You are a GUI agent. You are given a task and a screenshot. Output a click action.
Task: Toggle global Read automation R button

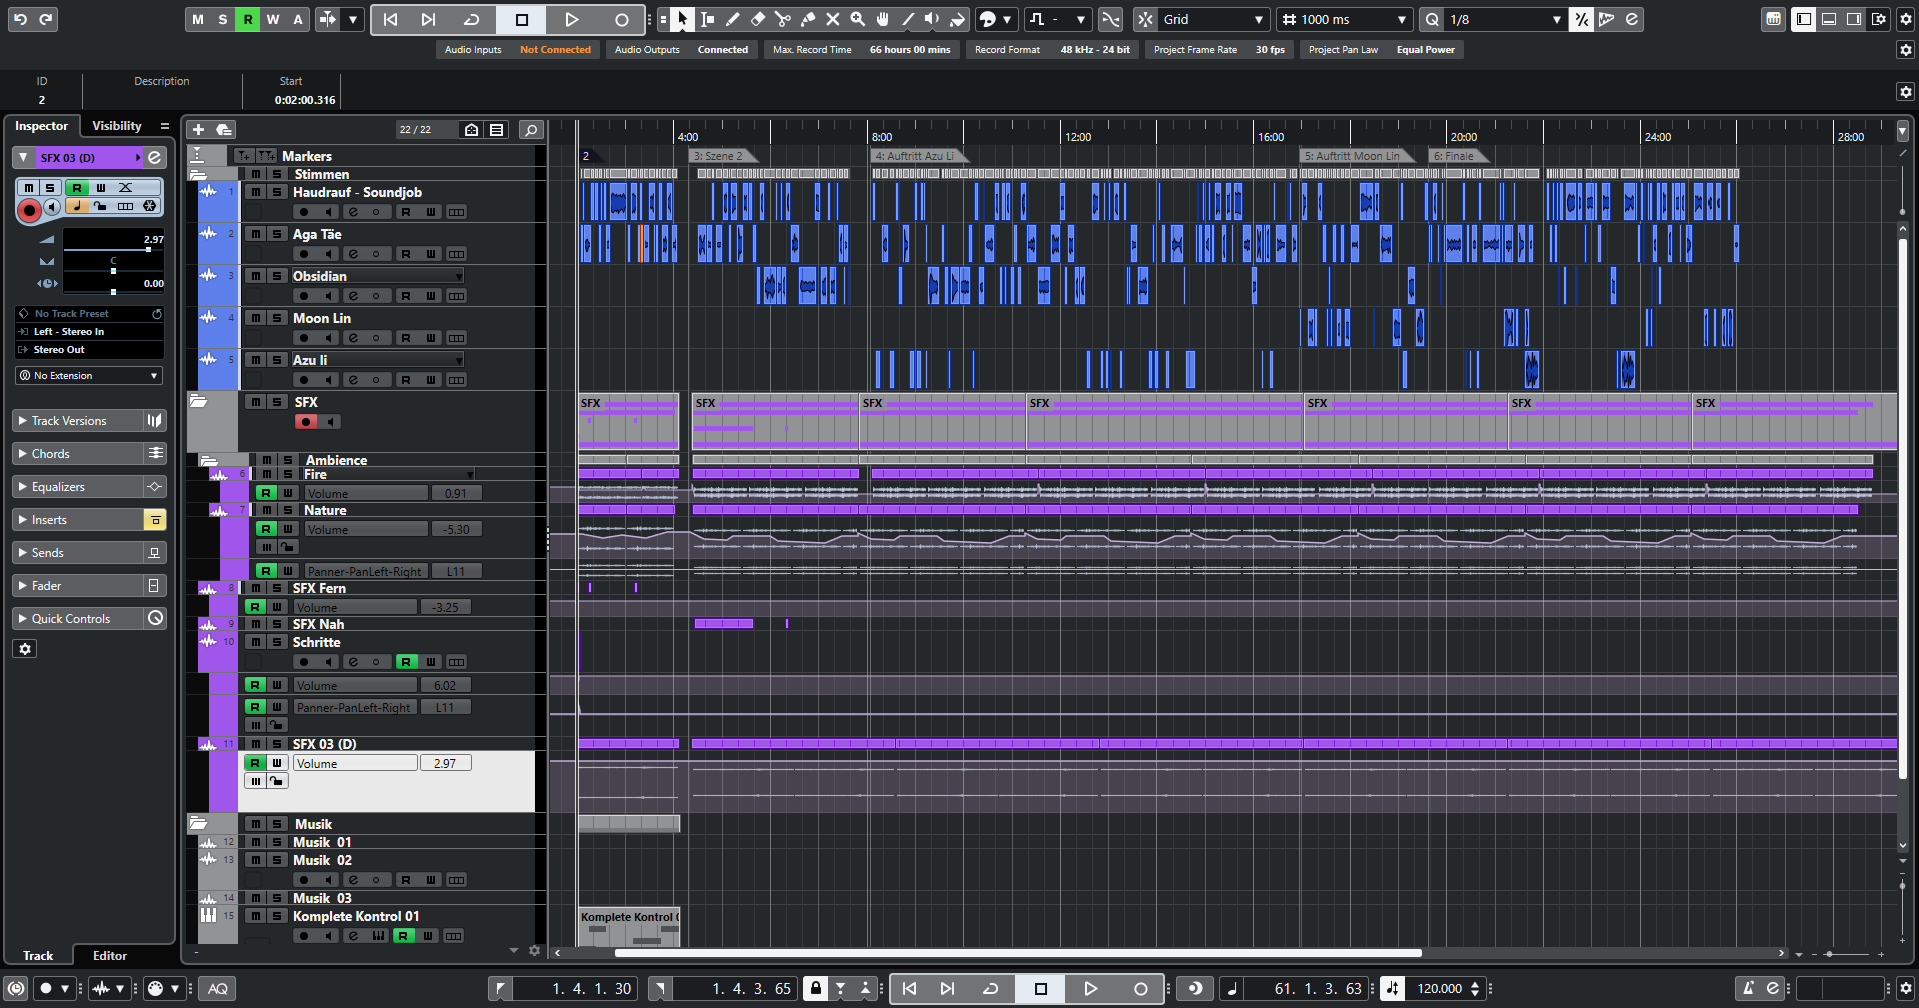[x=248, y=19]
